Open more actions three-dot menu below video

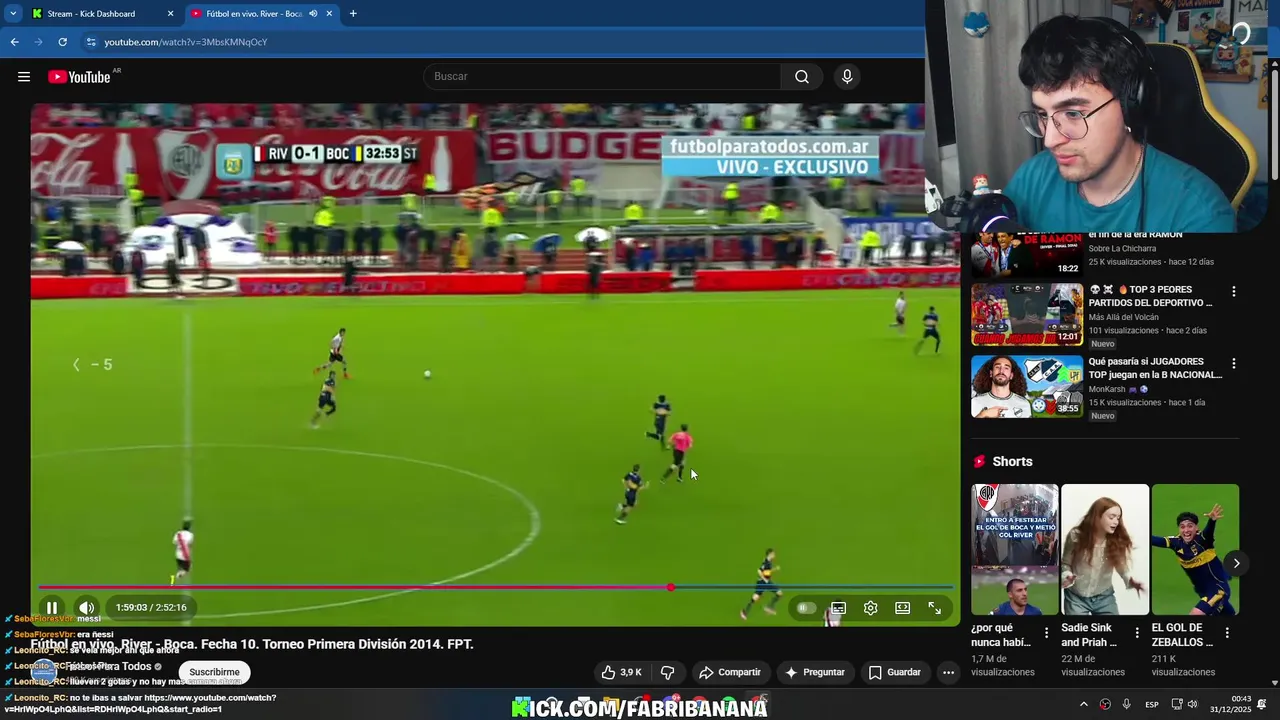tap(948, 672)
